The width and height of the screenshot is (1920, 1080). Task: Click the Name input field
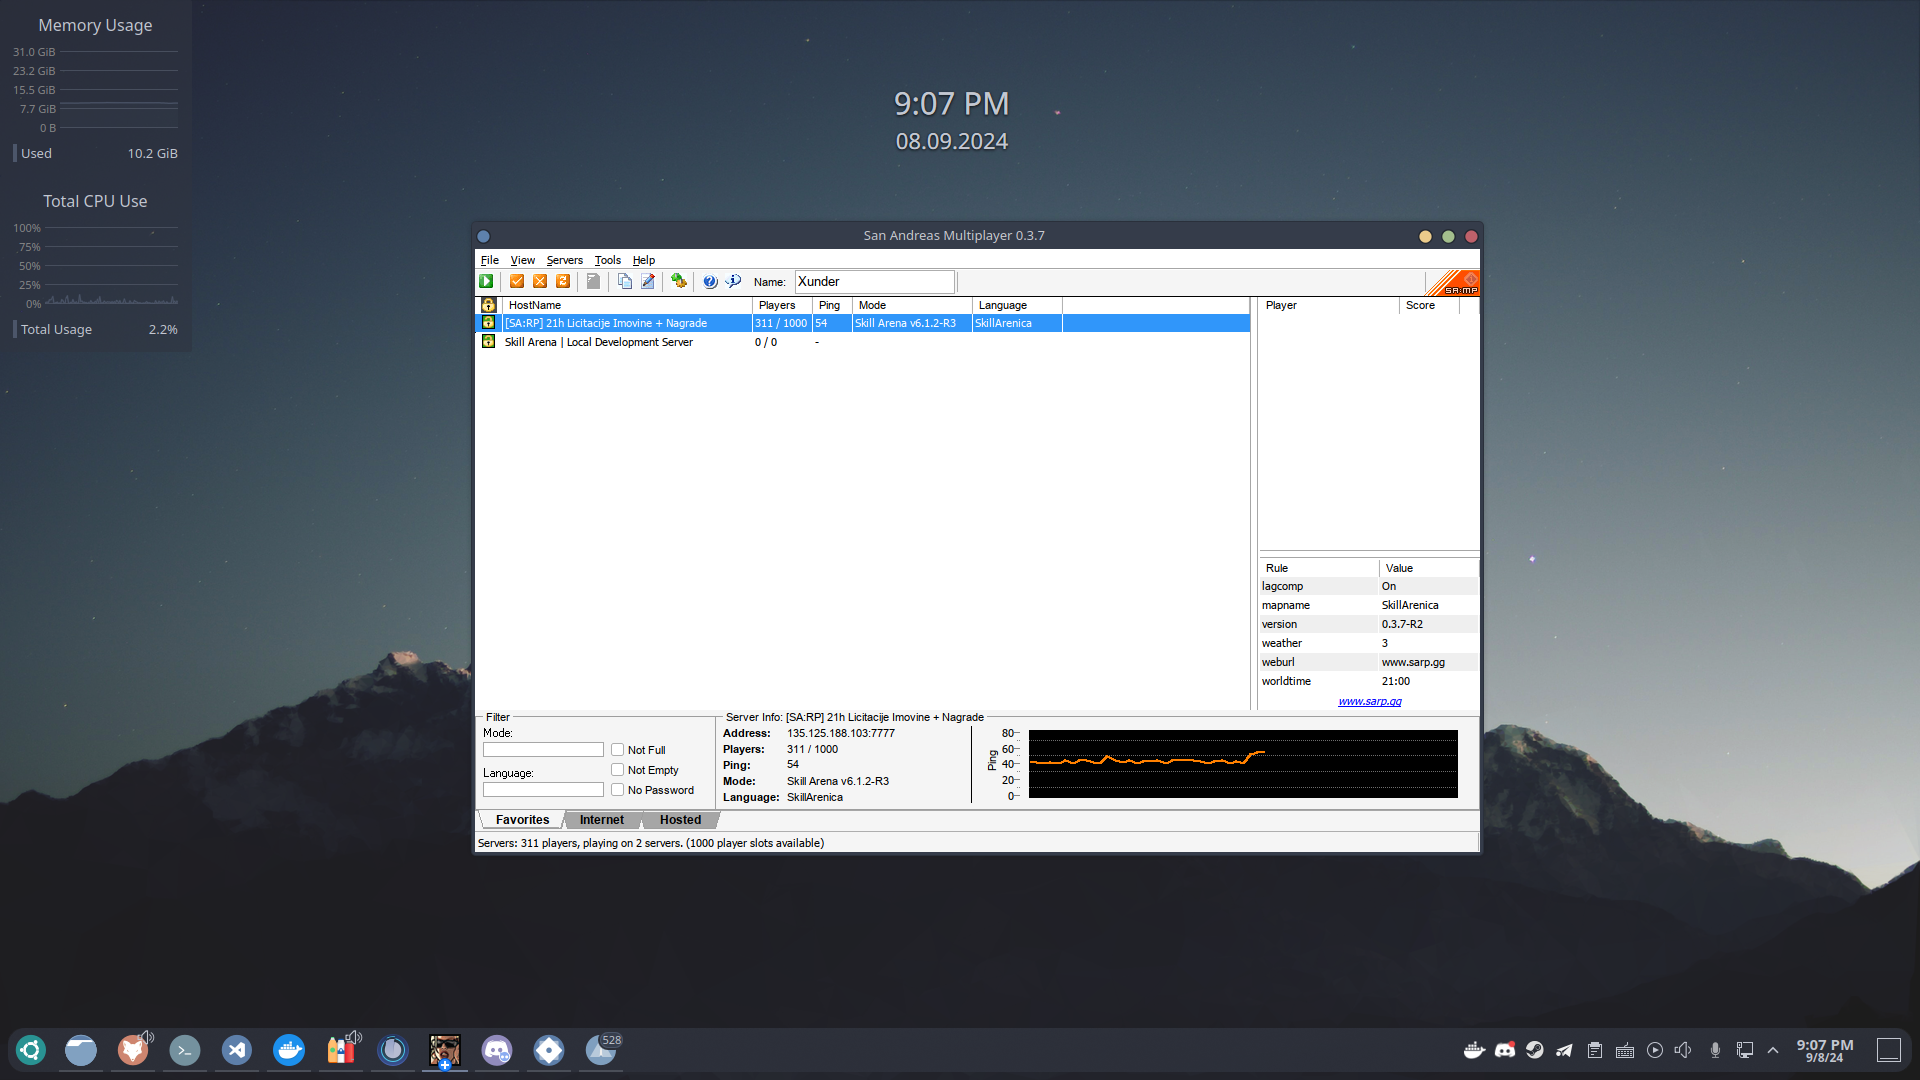pos(875,282)
